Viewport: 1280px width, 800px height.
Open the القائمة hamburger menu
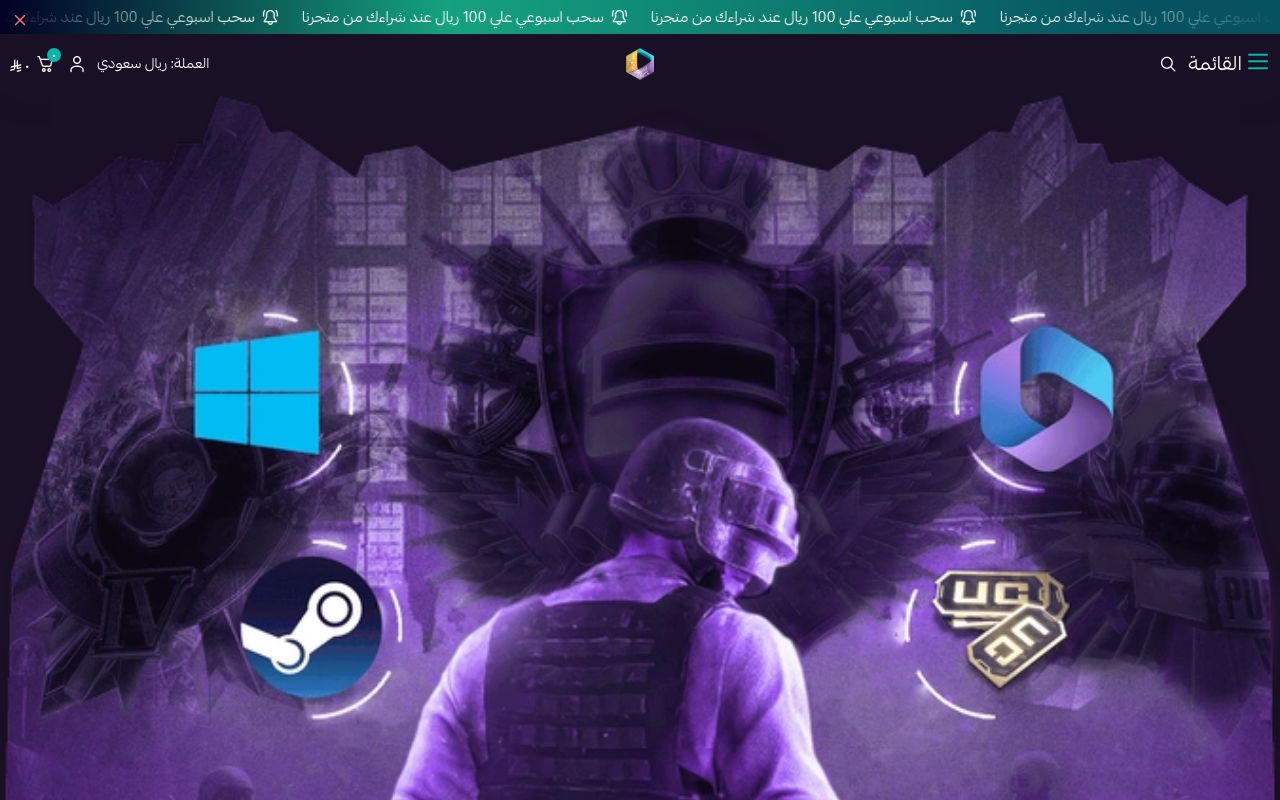[1258, 63]
